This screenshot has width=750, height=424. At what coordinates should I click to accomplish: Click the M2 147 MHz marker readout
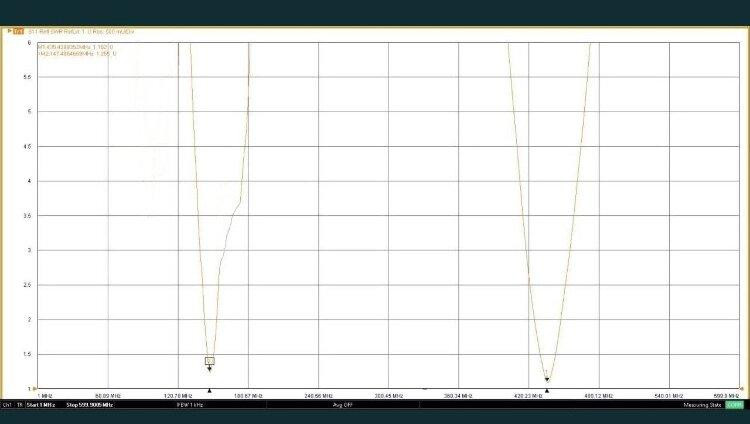[x=76, y=53]
